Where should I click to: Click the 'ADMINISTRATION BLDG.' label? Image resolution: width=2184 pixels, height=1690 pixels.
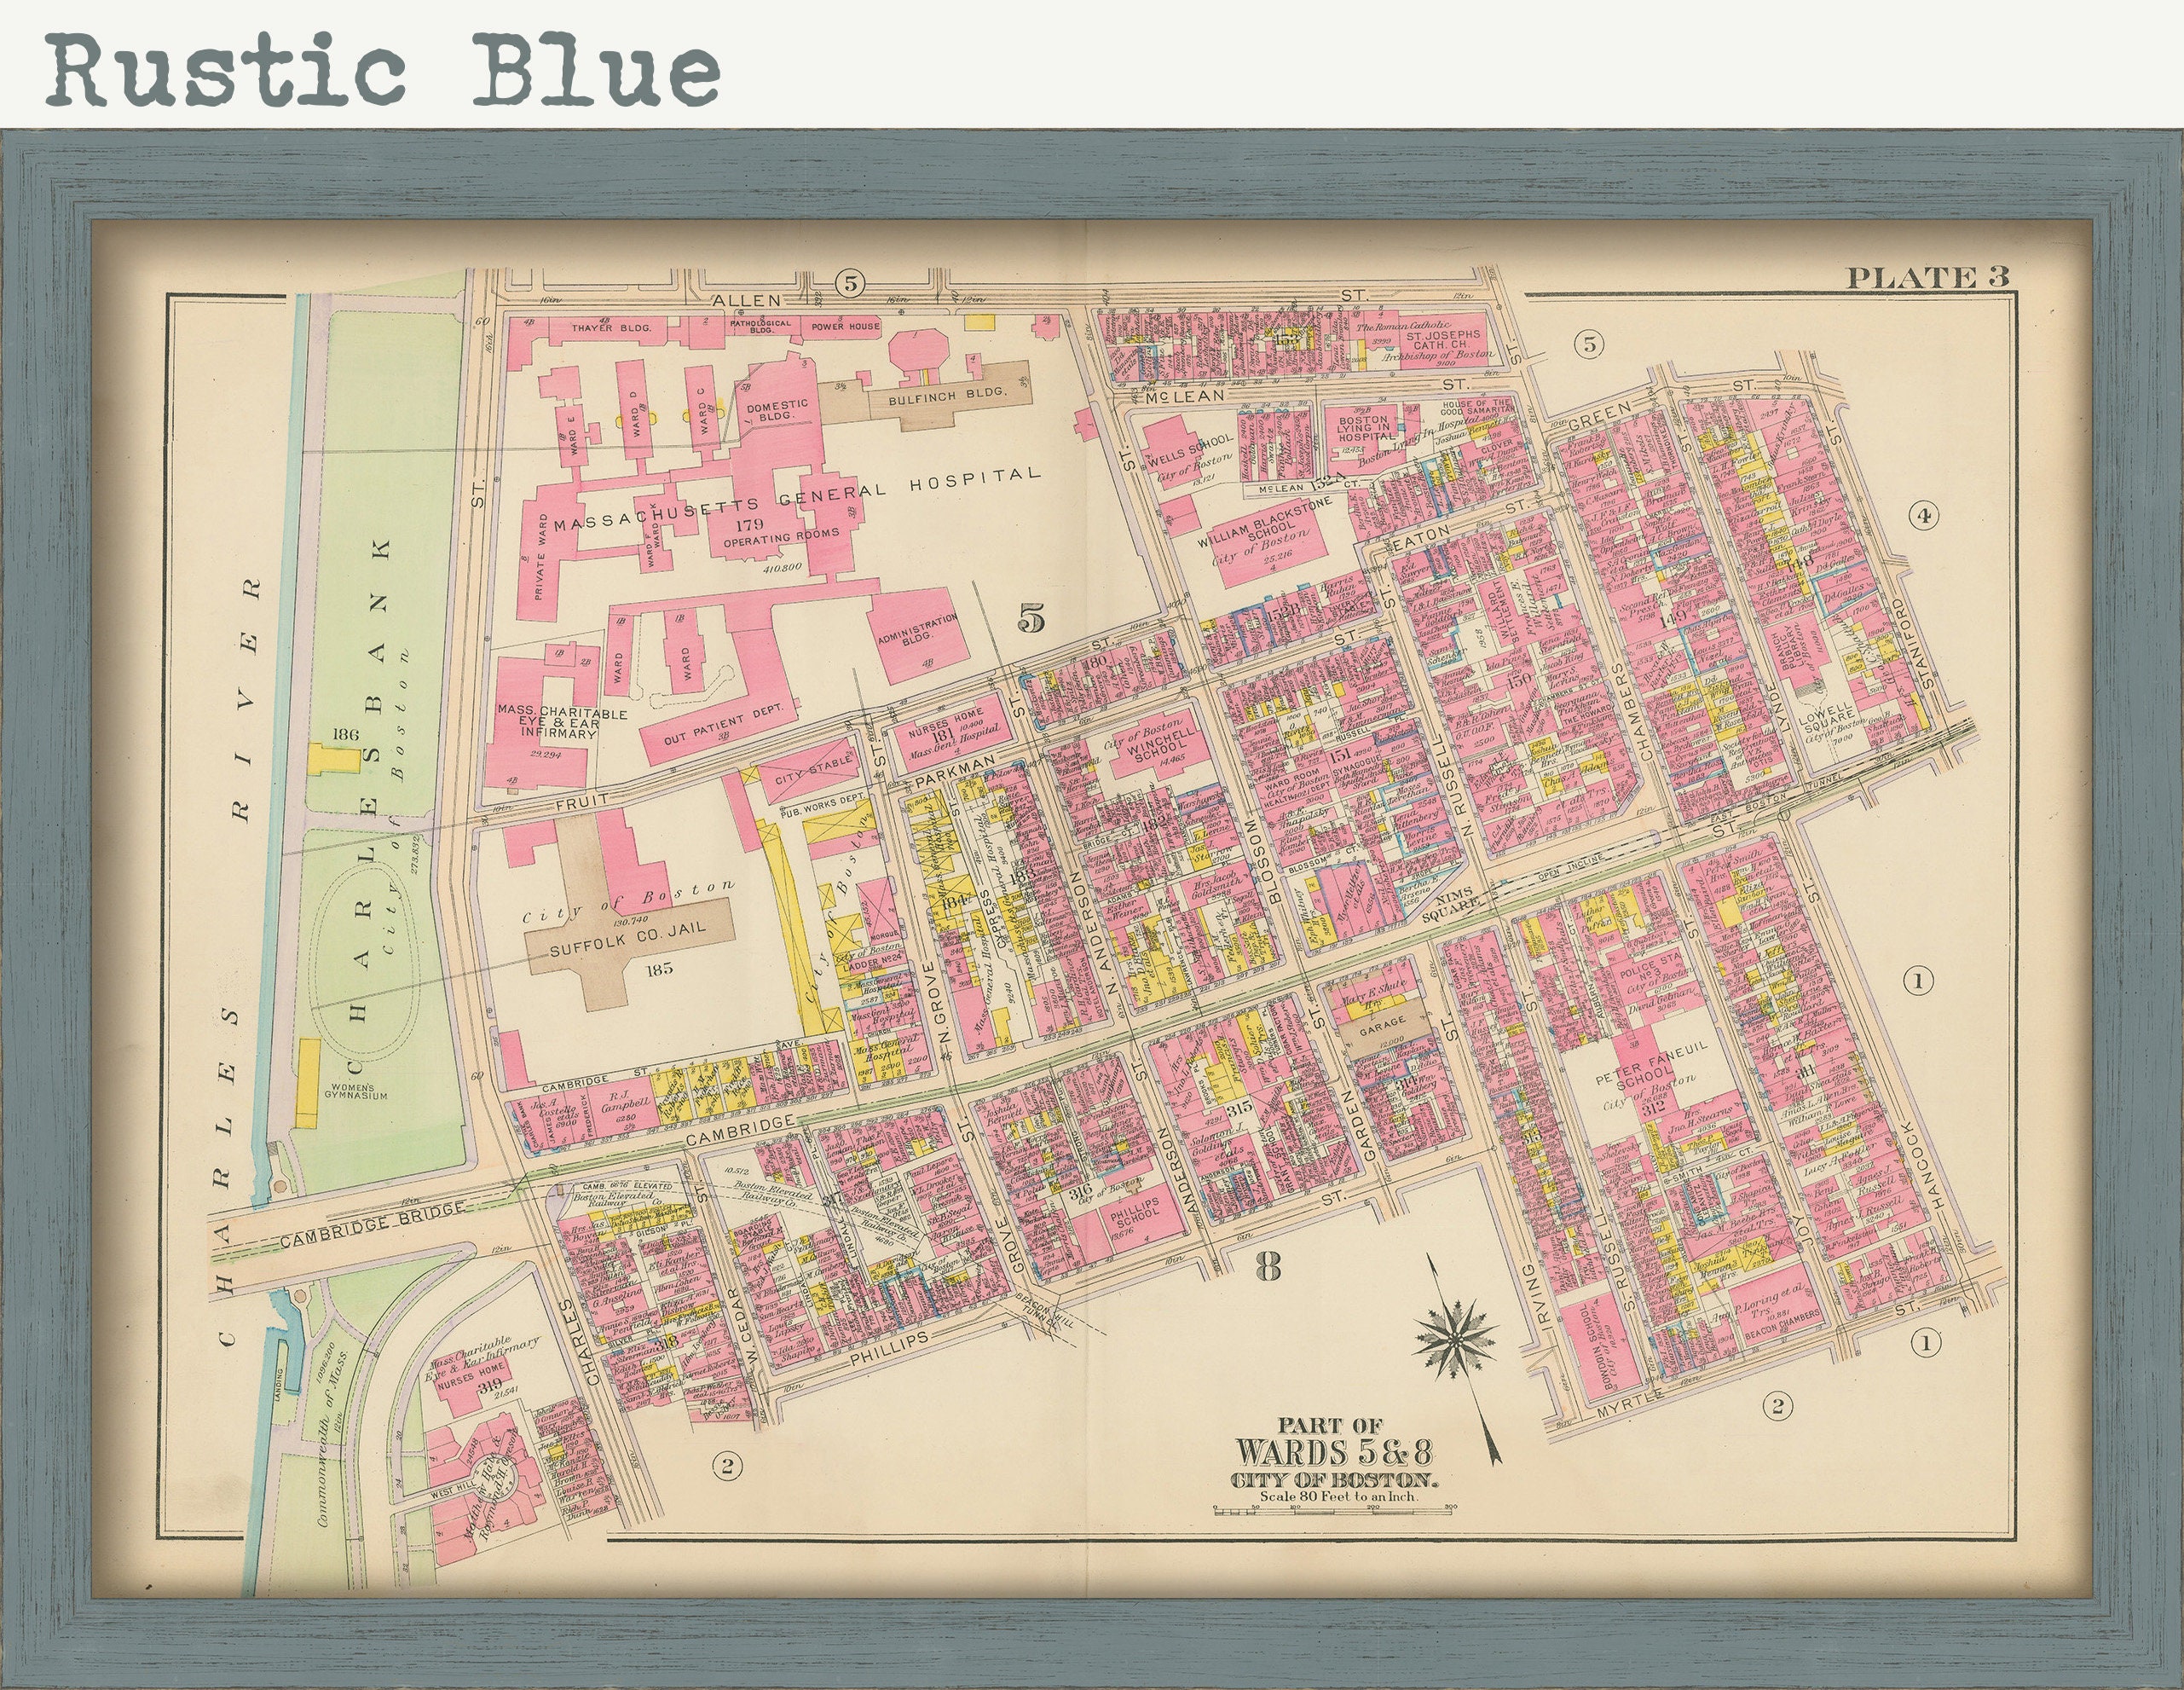[x=918, y=629]
